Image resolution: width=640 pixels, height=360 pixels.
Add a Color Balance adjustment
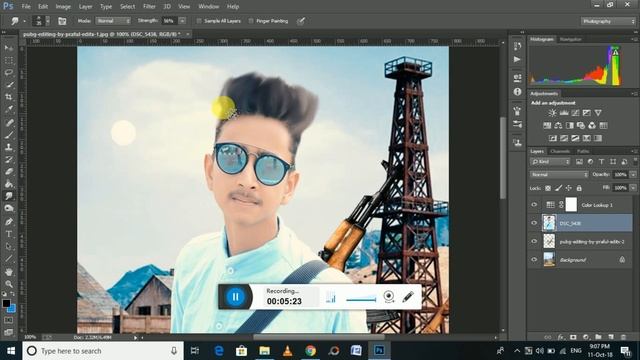pos(558,125)
